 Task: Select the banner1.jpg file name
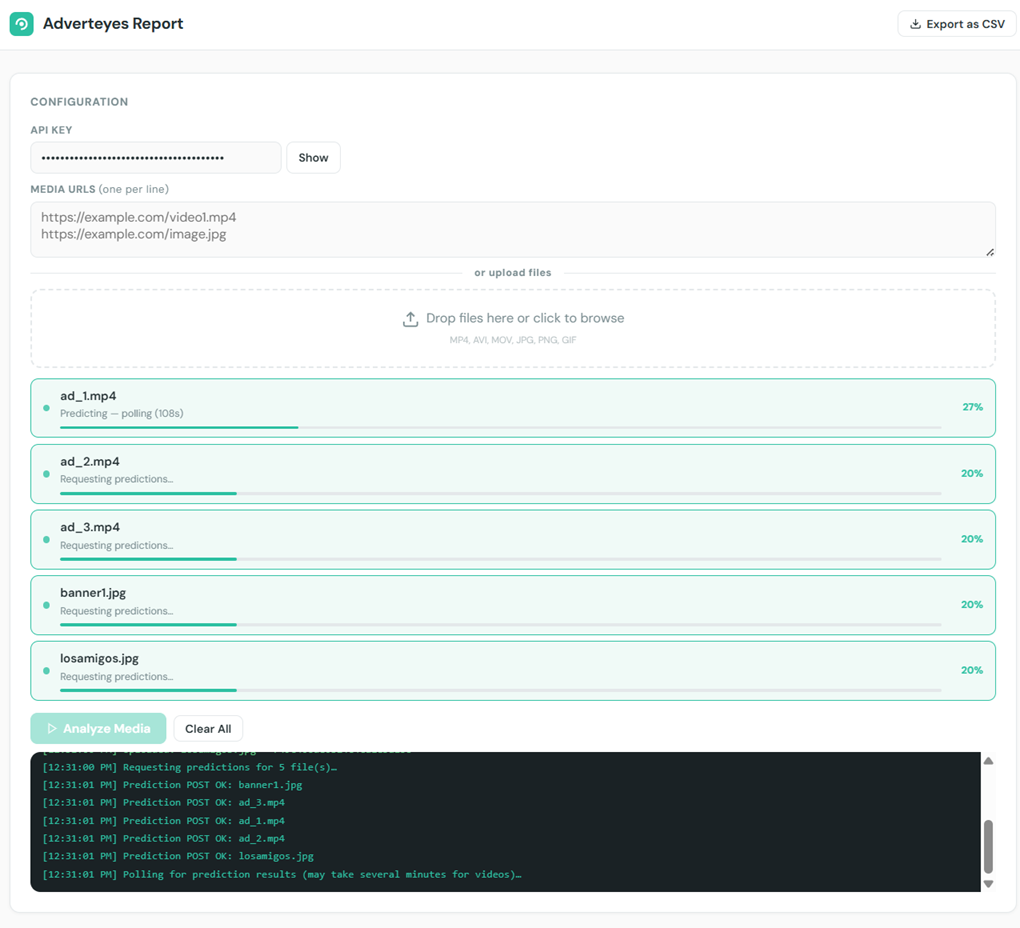(93, 593)
